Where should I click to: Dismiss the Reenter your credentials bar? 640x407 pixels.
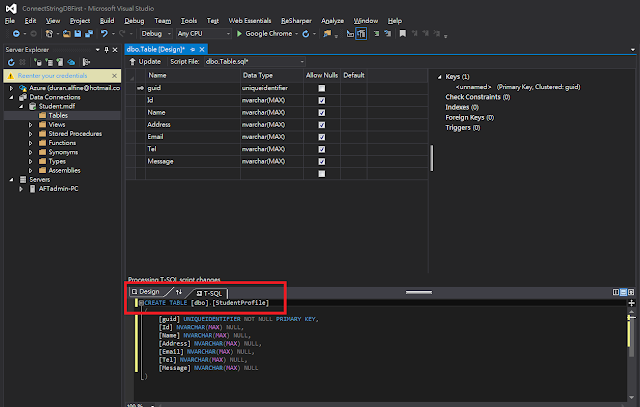click(114, 74)
